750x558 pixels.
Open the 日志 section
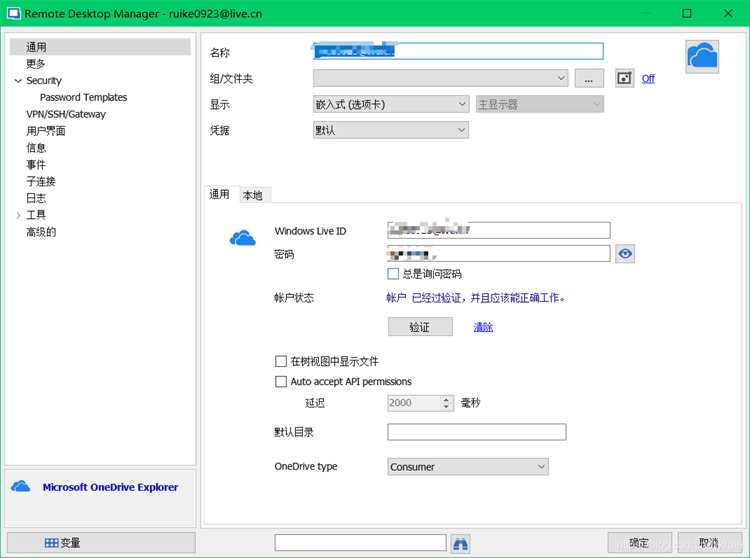(x=36, y=198)
